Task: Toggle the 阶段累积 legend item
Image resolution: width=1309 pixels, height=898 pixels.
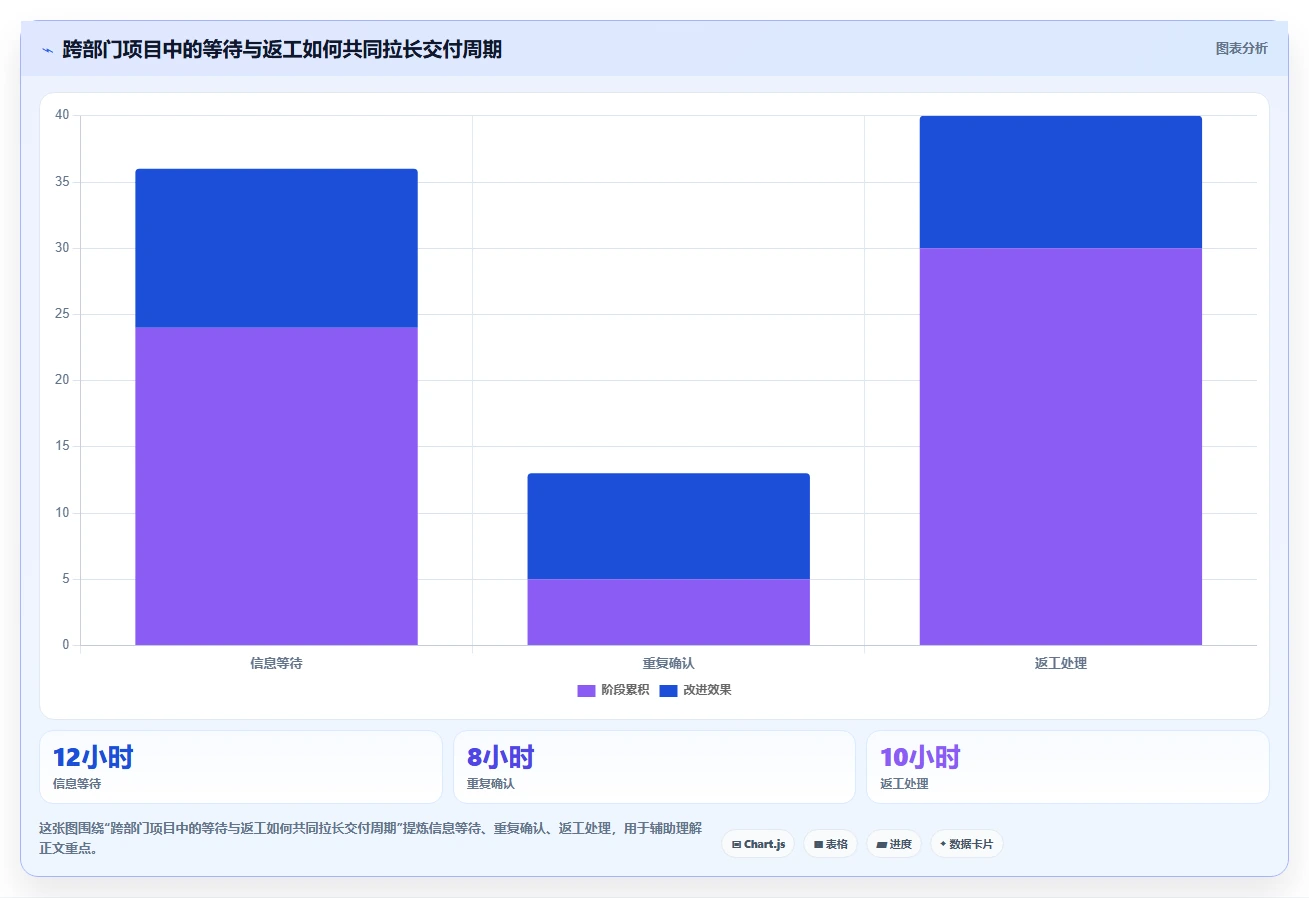Action: click(613, 690)
